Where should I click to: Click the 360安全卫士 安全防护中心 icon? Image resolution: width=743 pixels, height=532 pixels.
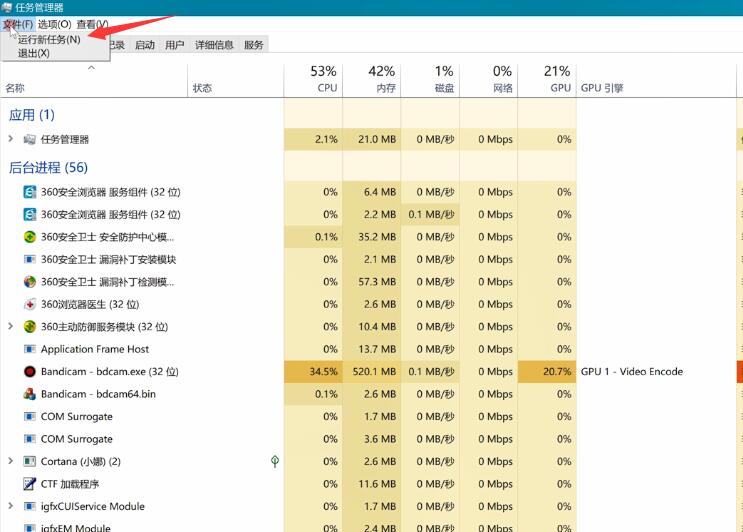29,236
